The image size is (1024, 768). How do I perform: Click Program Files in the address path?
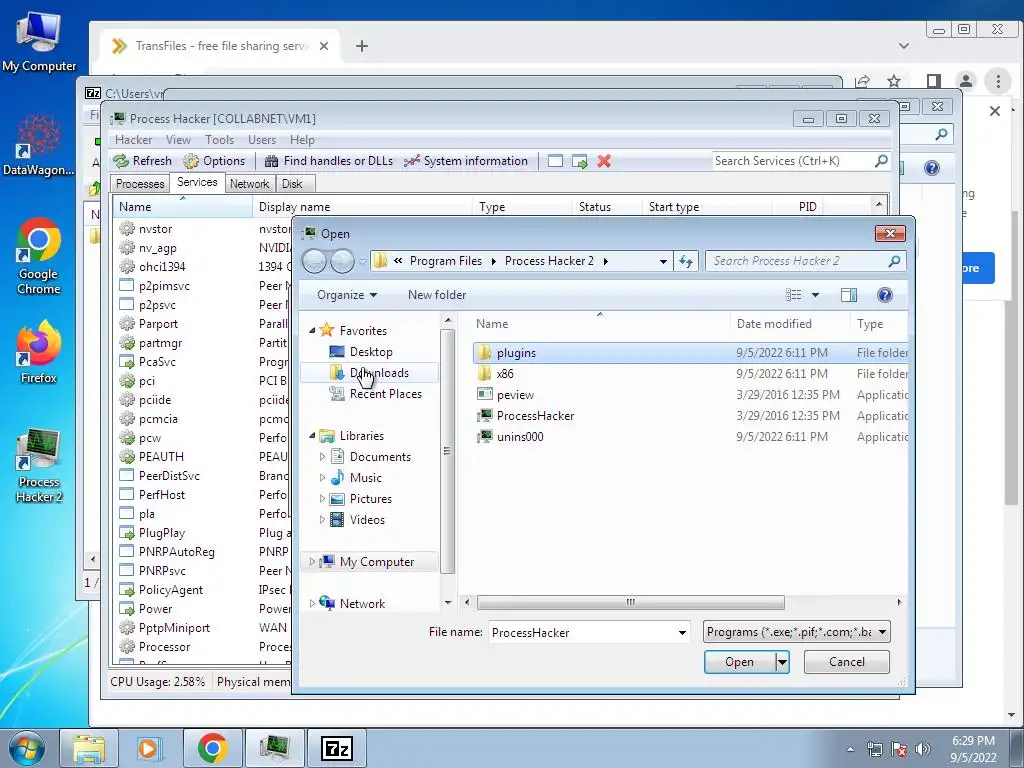coord(445,261)
